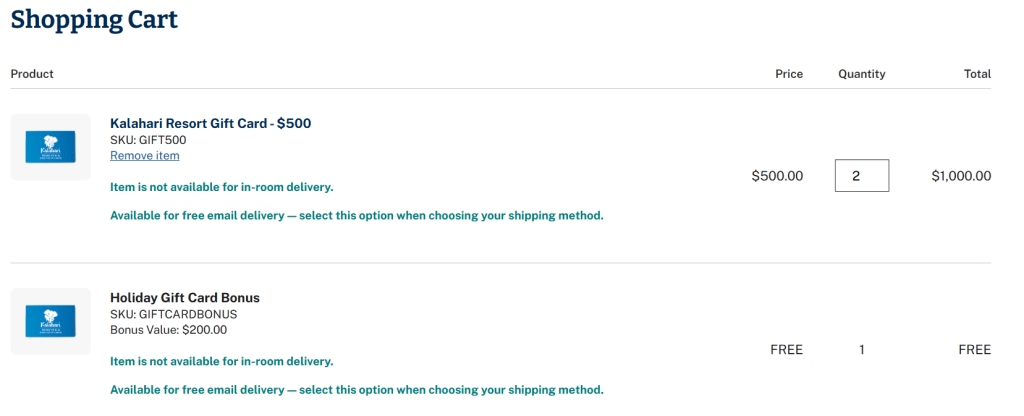Click the Quantity column header
Image resolution: width=1024 pixels, height=416 pixels.
(x=861, y=74)
